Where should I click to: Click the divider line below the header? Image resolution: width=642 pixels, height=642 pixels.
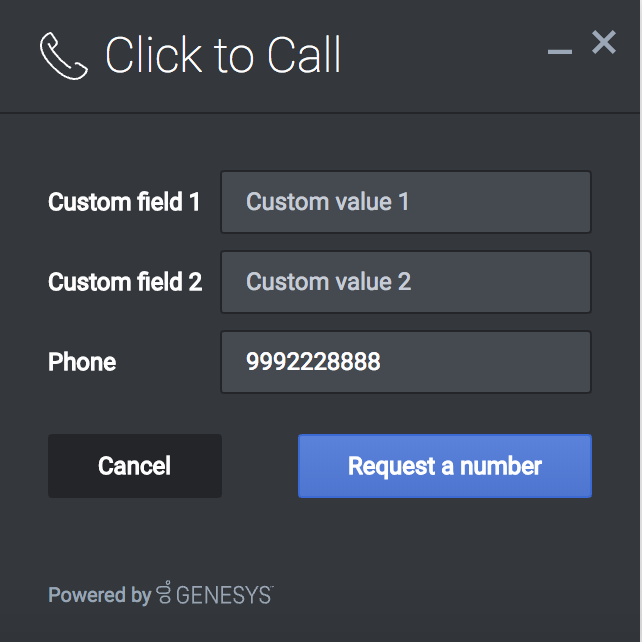(x=320, y=113)
